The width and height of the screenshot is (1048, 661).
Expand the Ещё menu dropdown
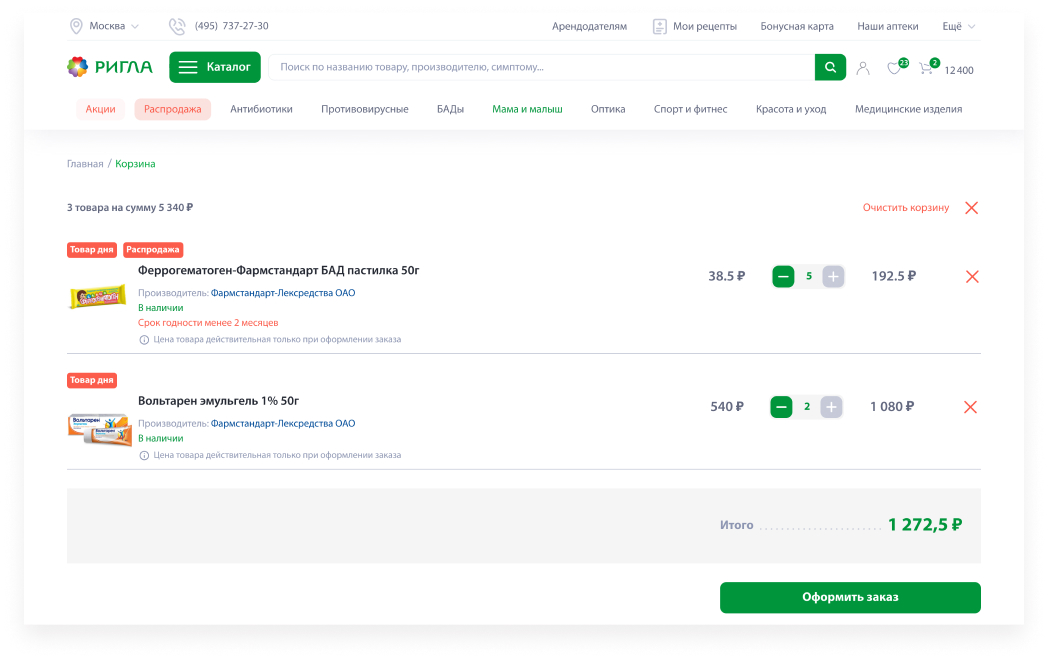pyautogui.click(x=959, y=26)
